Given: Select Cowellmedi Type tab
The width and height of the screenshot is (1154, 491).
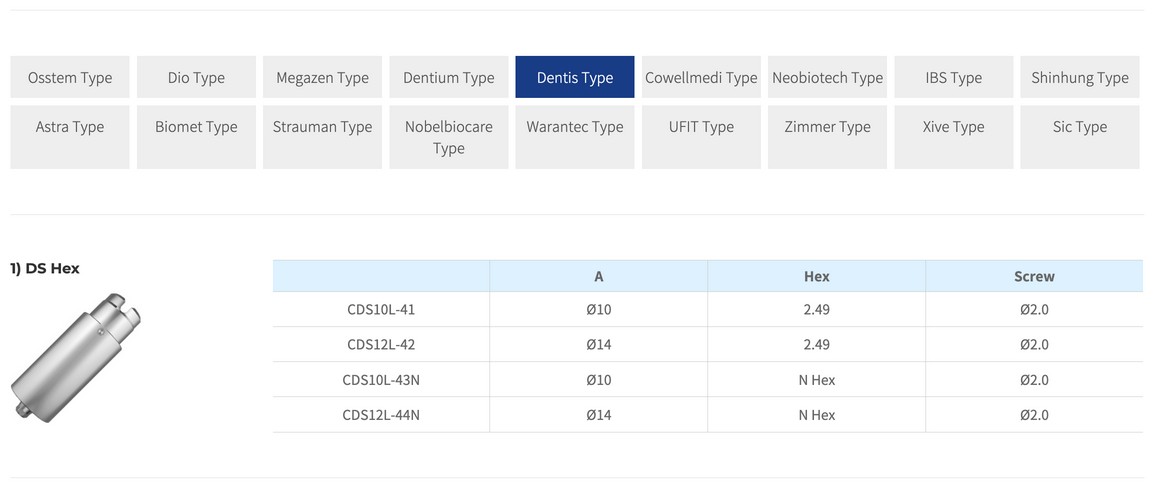Looking at the screenshot, I should (x=701, y=77).
